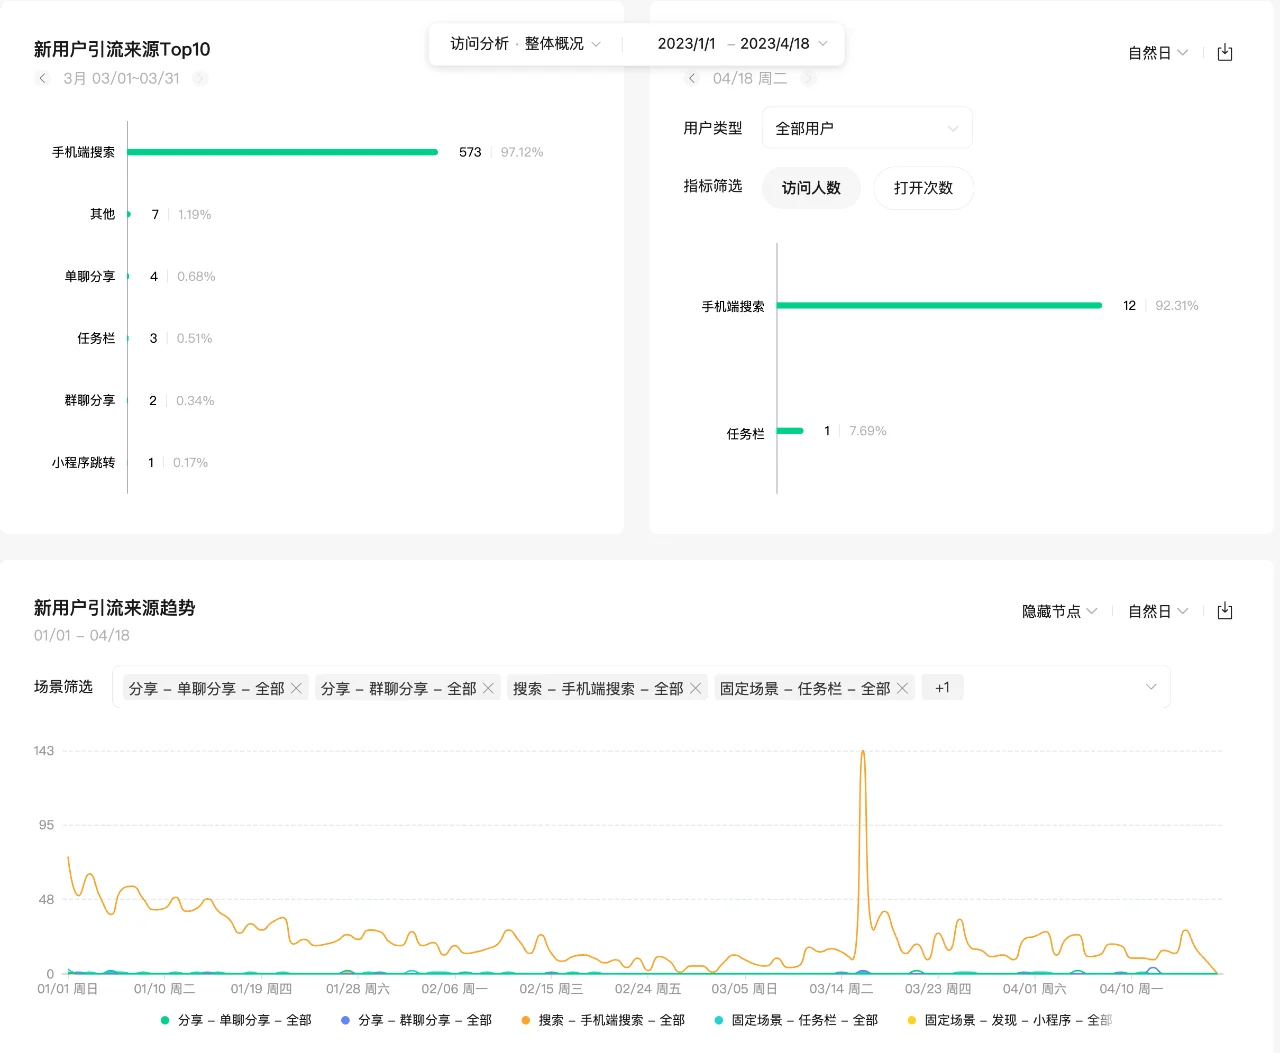Remove the 固定场景-任务栏 filter via its X icon
The image size is (1280, 1053).
(x=902, y=687)
